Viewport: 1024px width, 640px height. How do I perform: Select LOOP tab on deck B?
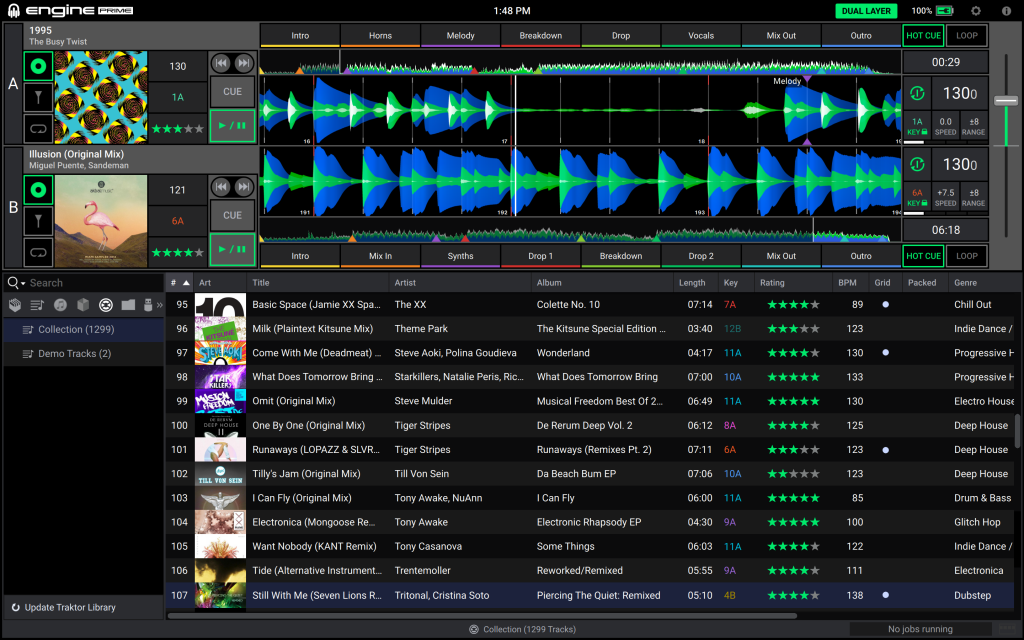967,256
